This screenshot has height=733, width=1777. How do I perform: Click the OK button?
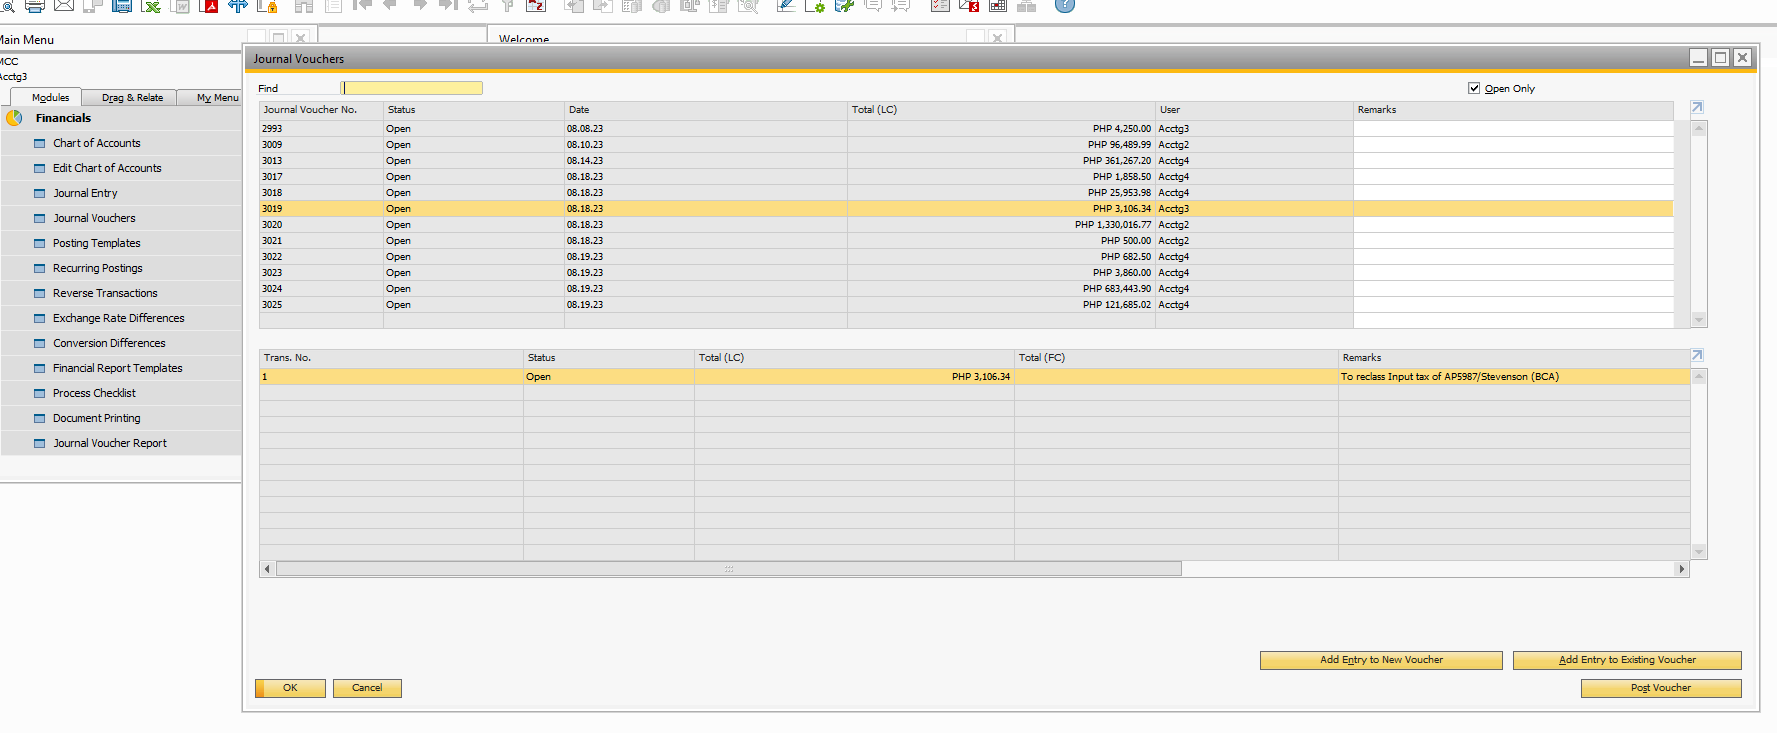coord(290,688)
